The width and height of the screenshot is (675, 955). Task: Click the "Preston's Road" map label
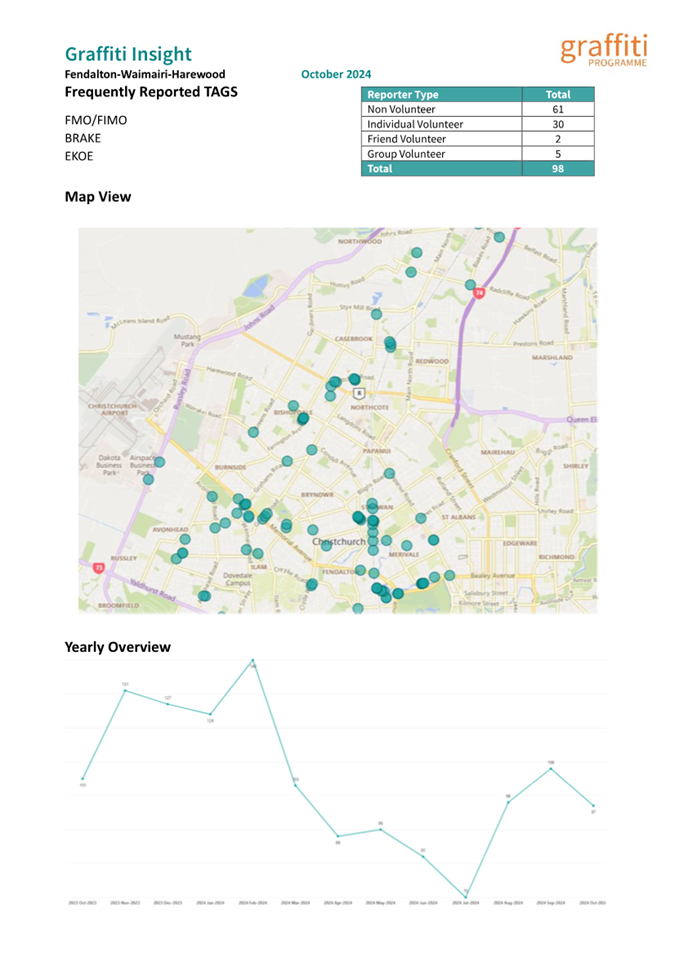coord(533,343)
